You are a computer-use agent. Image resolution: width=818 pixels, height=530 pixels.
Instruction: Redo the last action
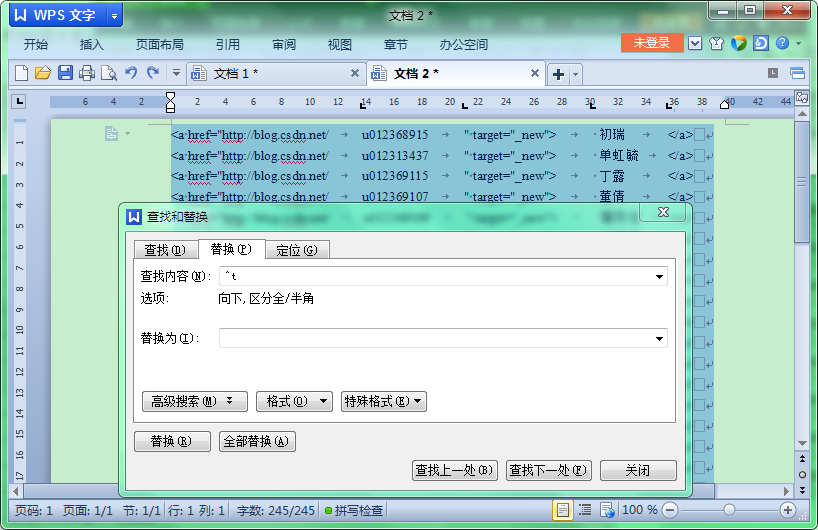[x=153, y=73]
